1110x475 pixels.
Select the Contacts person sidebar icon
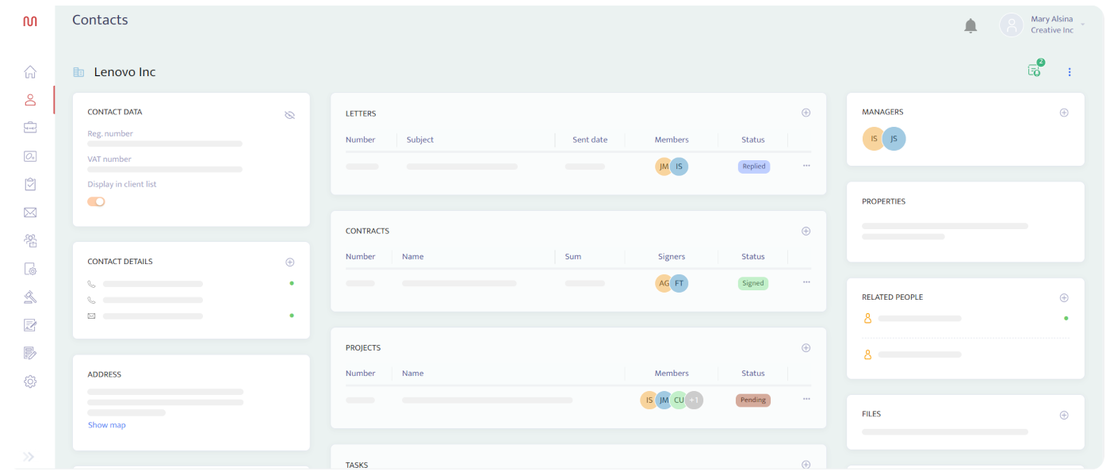30,100
